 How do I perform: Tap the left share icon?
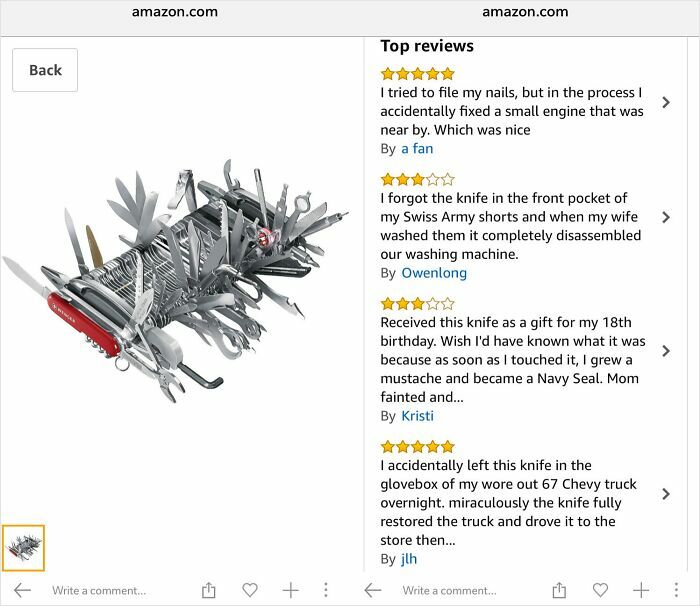coord(209,590)
